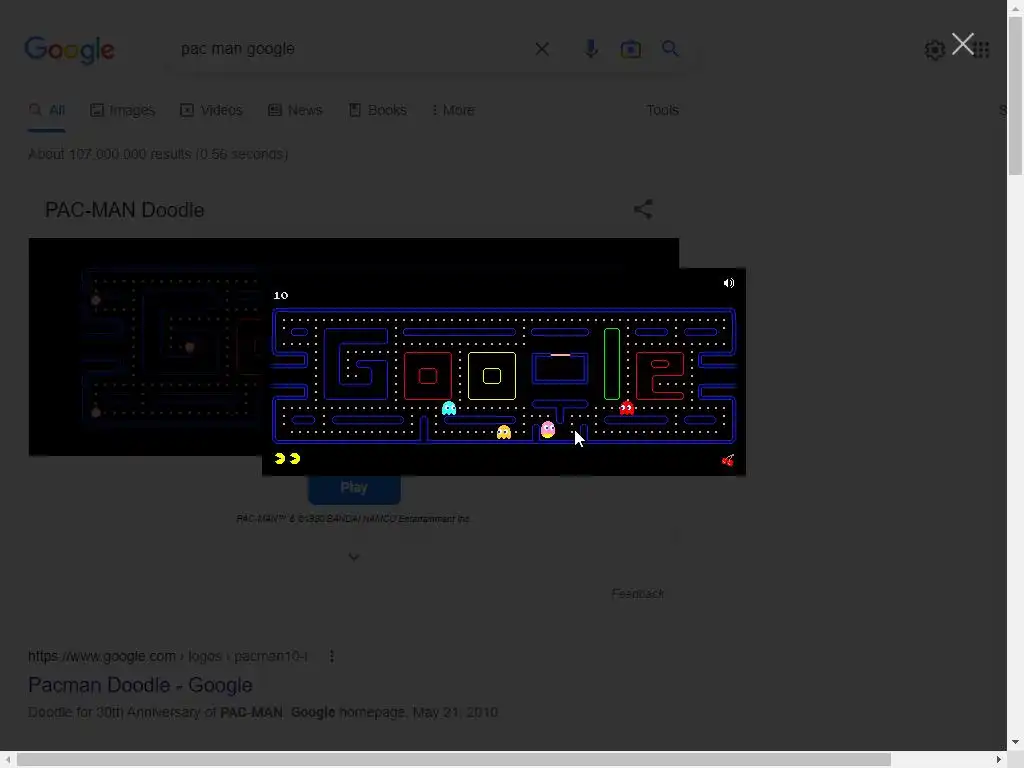Open the More search filters menu
This screenshot has width=1024, height=768.
point(453,110)
